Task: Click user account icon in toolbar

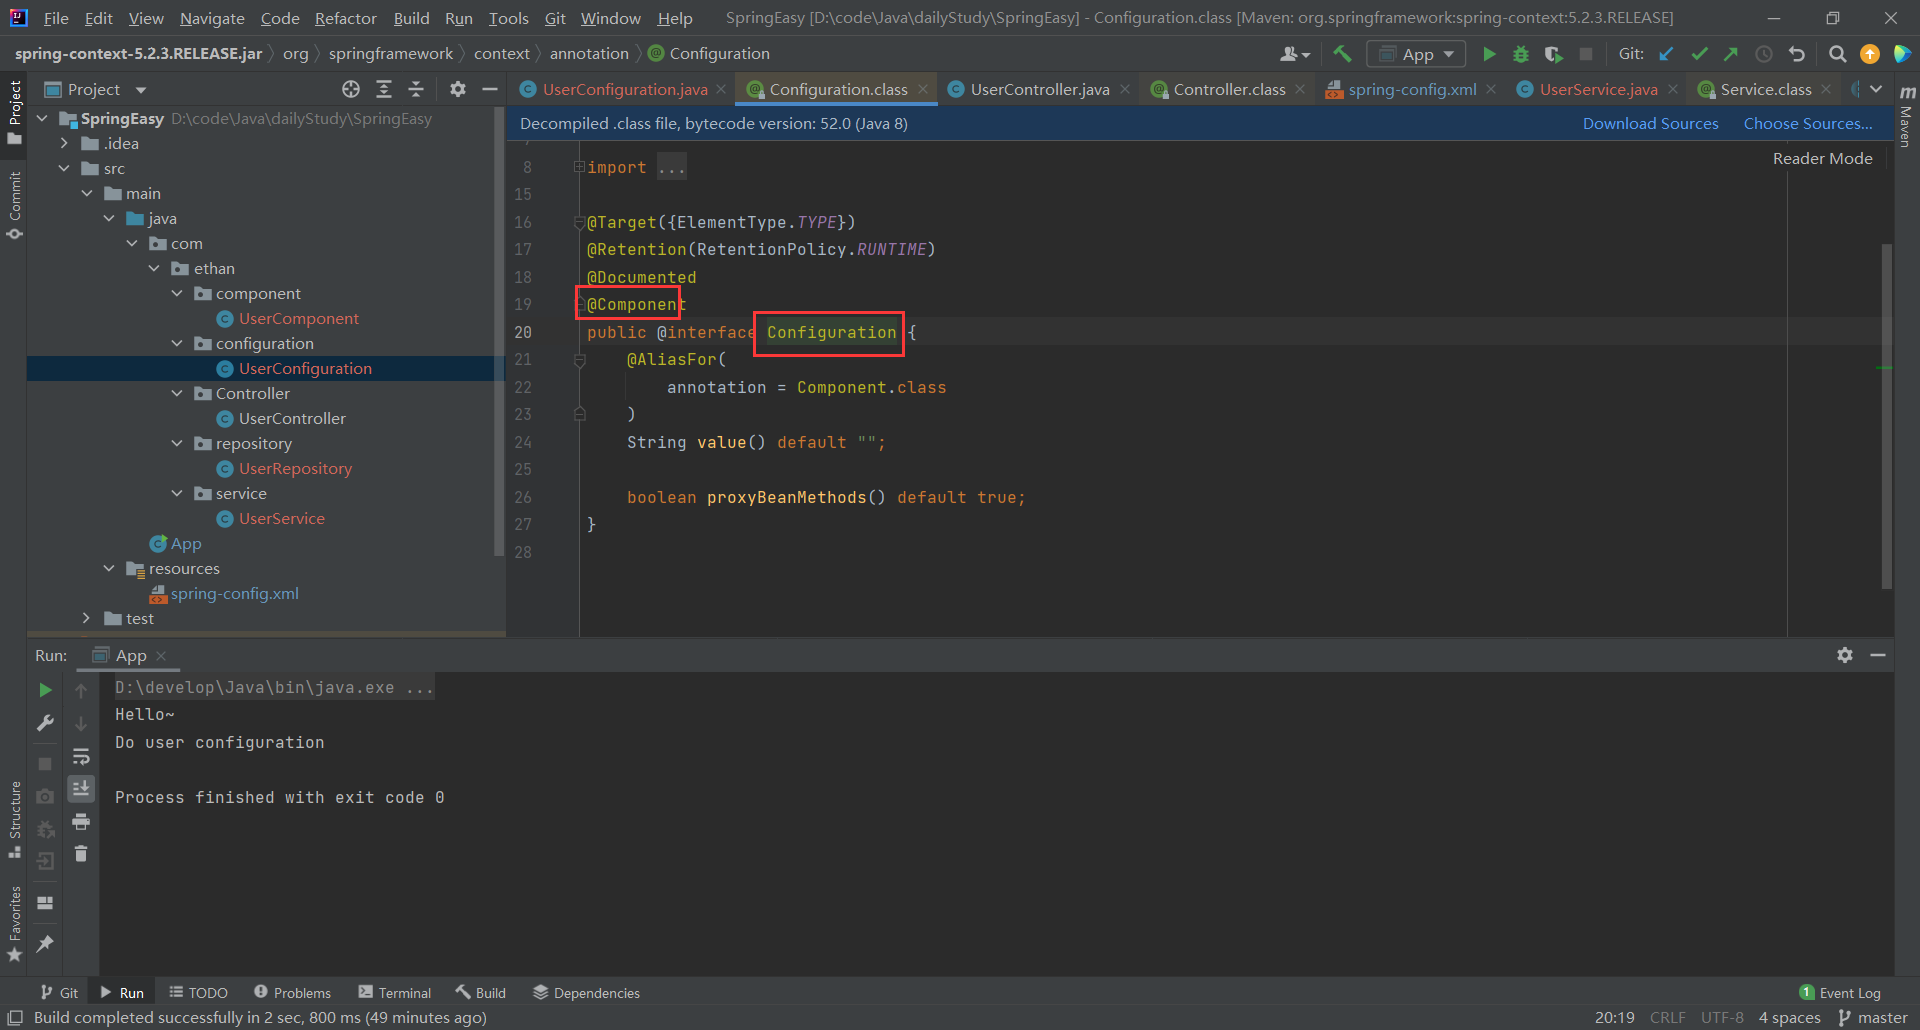Action: 1295,54
